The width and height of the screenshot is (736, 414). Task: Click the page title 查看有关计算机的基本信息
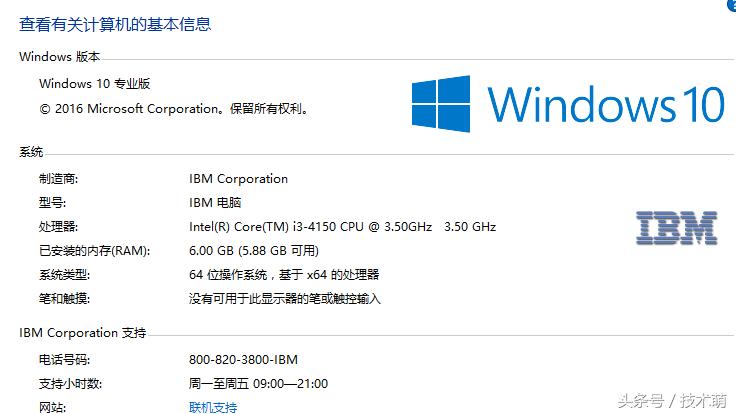coord(115,23)
